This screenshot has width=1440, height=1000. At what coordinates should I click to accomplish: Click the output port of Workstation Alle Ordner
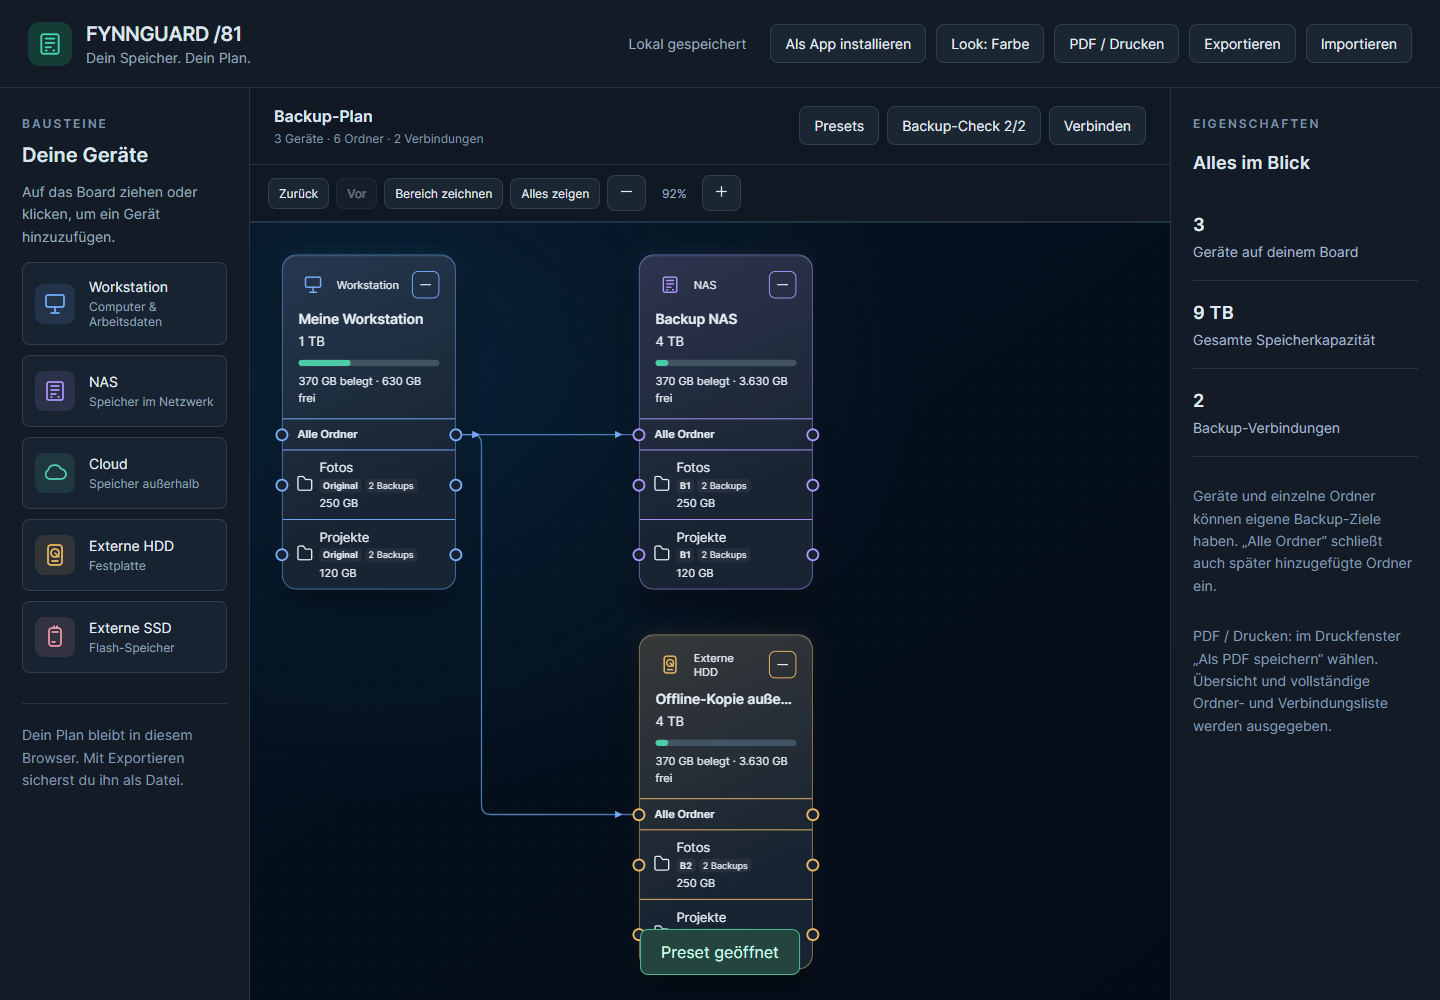[456, 435]
